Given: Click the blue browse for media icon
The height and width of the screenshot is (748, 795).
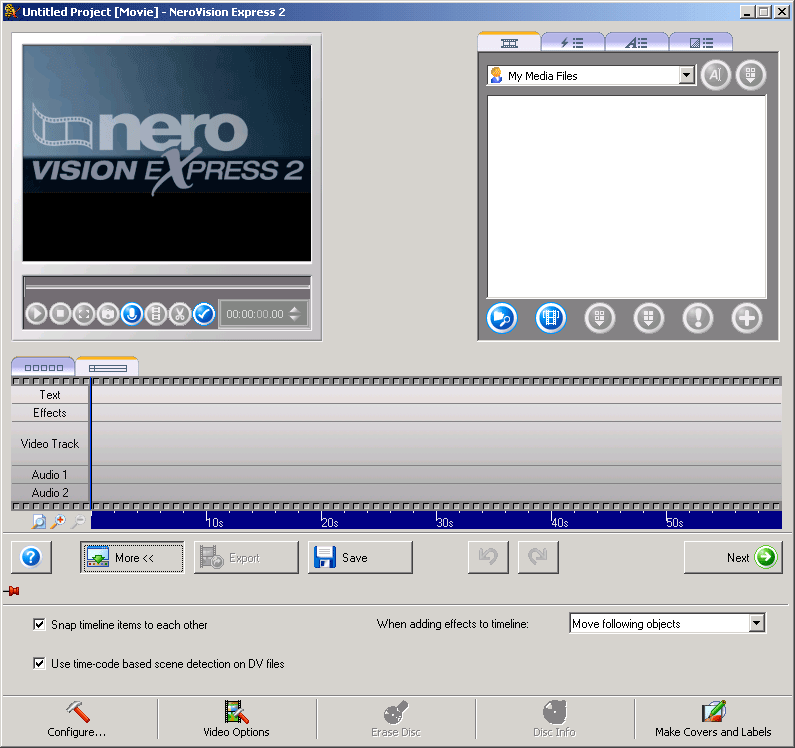Looking at the screenshot, I should 501,318.
